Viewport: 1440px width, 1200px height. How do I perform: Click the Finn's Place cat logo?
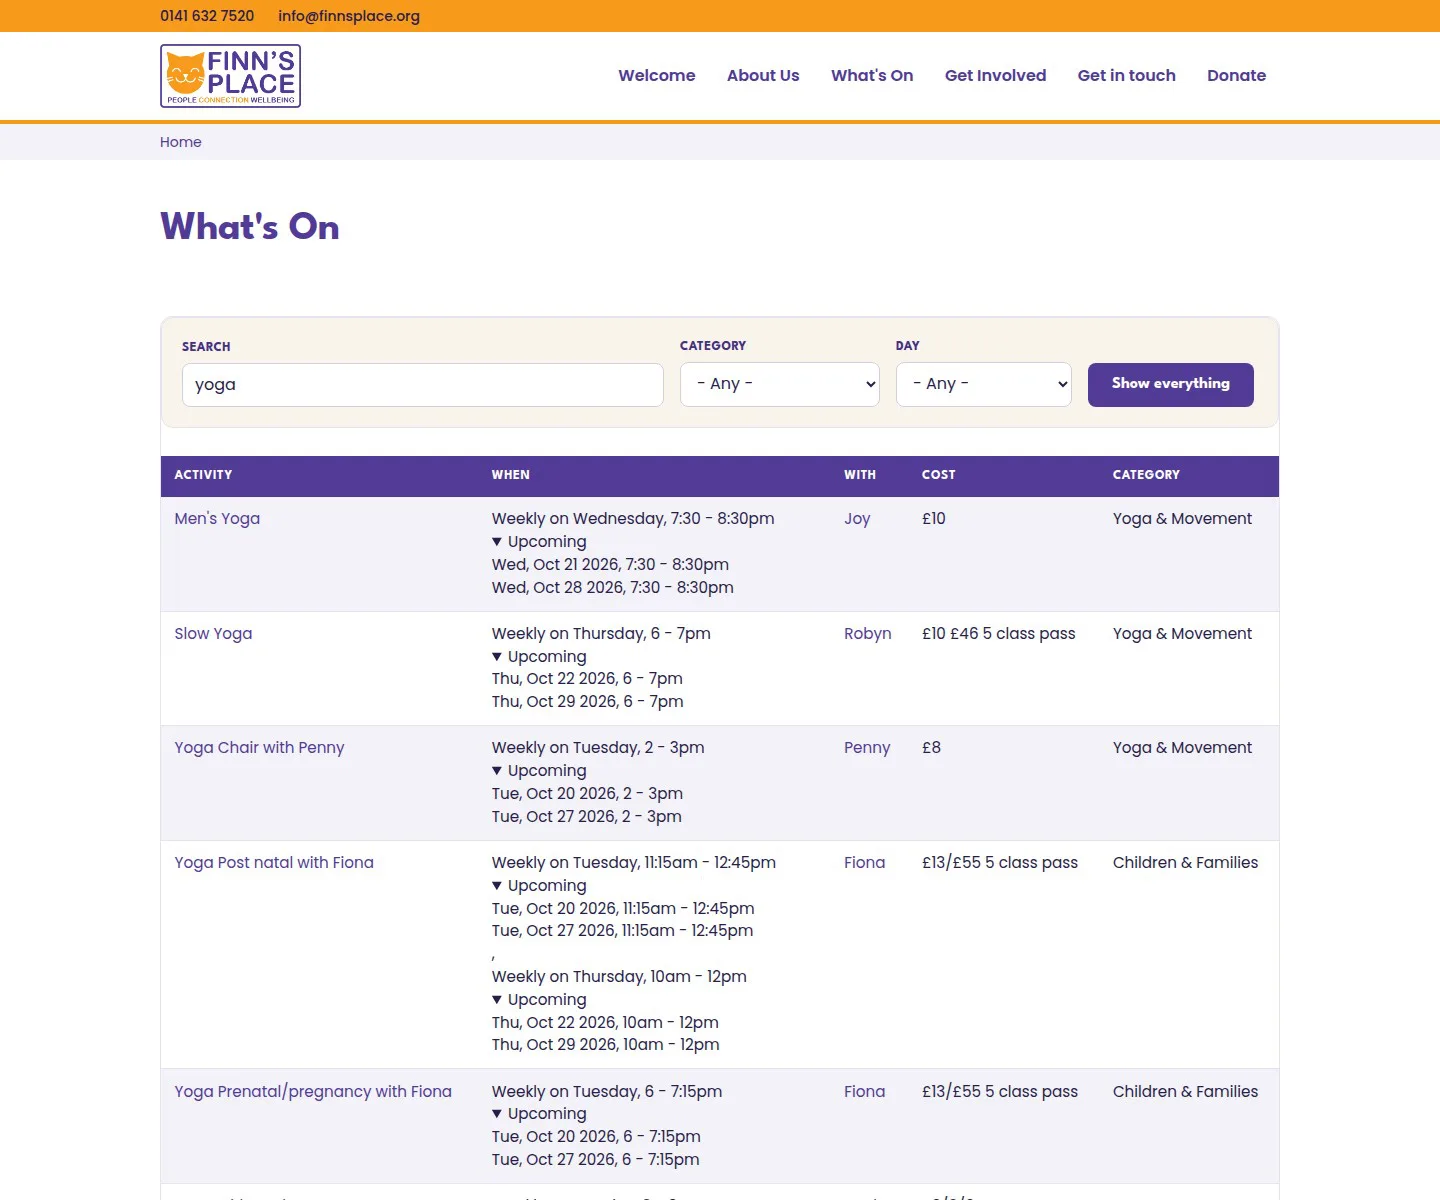pos(230,76)
